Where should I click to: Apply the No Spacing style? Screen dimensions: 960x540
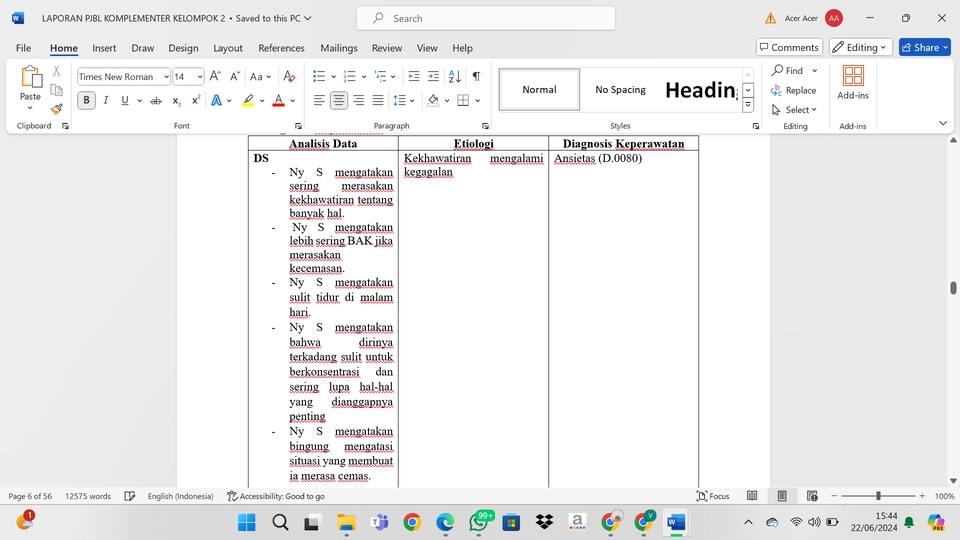[x=620, y=89]
